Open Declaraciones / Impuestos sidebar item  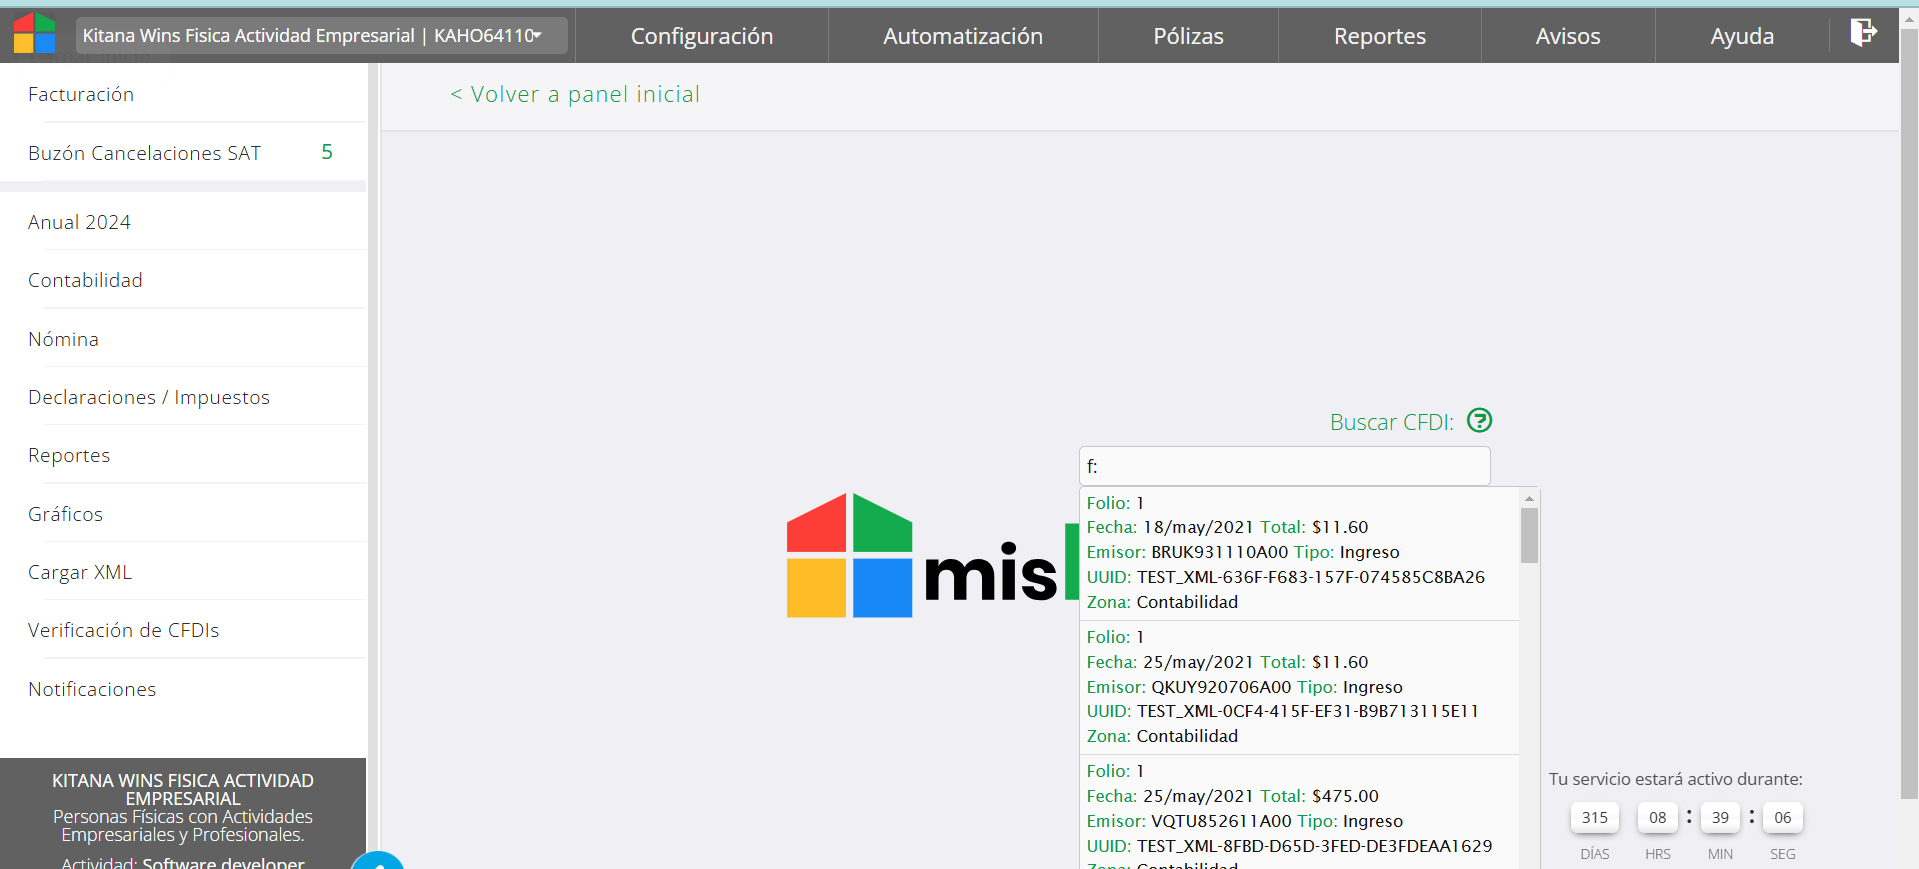tap(149, 397)
